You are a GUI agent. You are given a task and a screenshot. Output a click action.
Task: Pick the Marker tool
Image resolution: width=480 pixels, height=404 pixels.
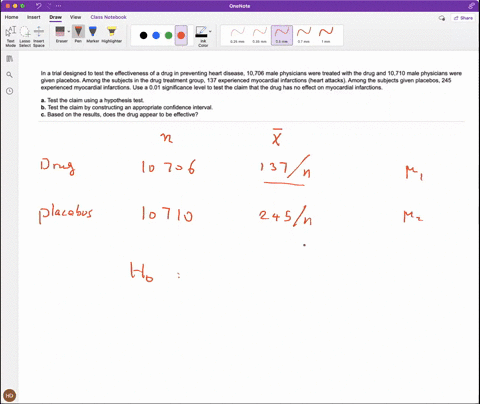click(x=93, y=34)
